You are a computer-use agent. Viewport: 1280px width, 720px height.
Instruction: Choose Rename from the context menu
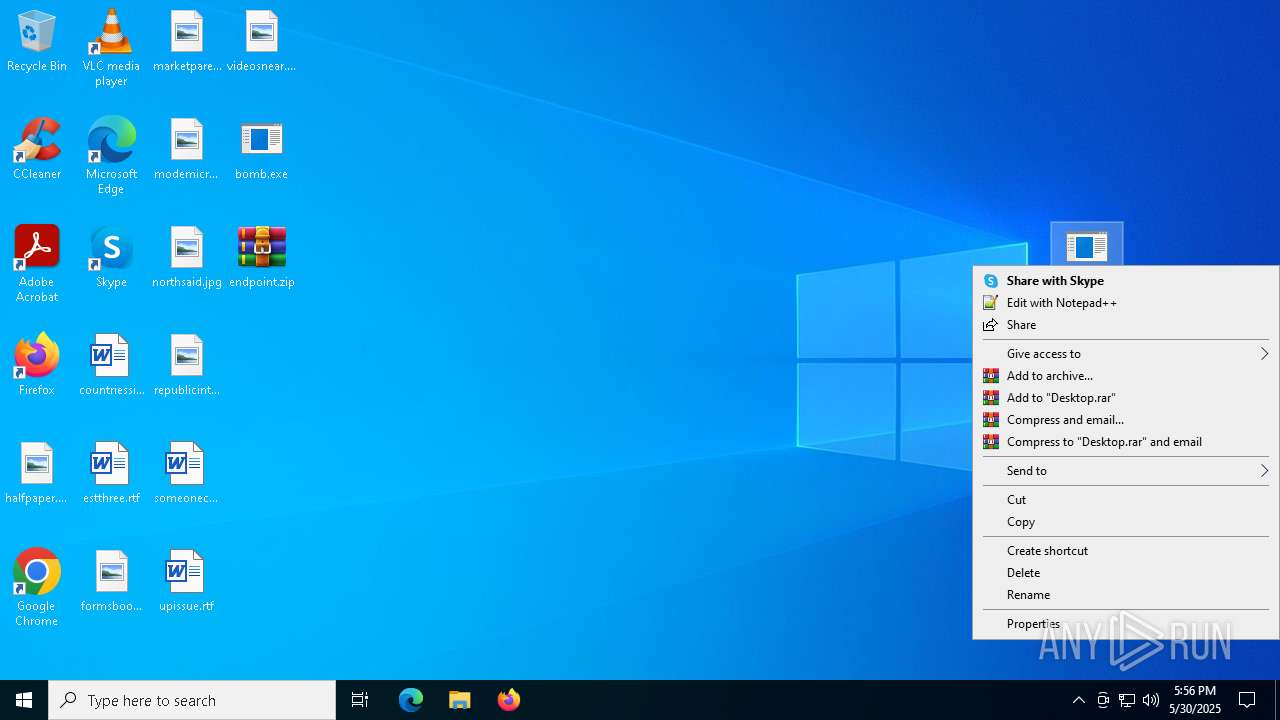pyautogui.click(x=1126, y=595)
